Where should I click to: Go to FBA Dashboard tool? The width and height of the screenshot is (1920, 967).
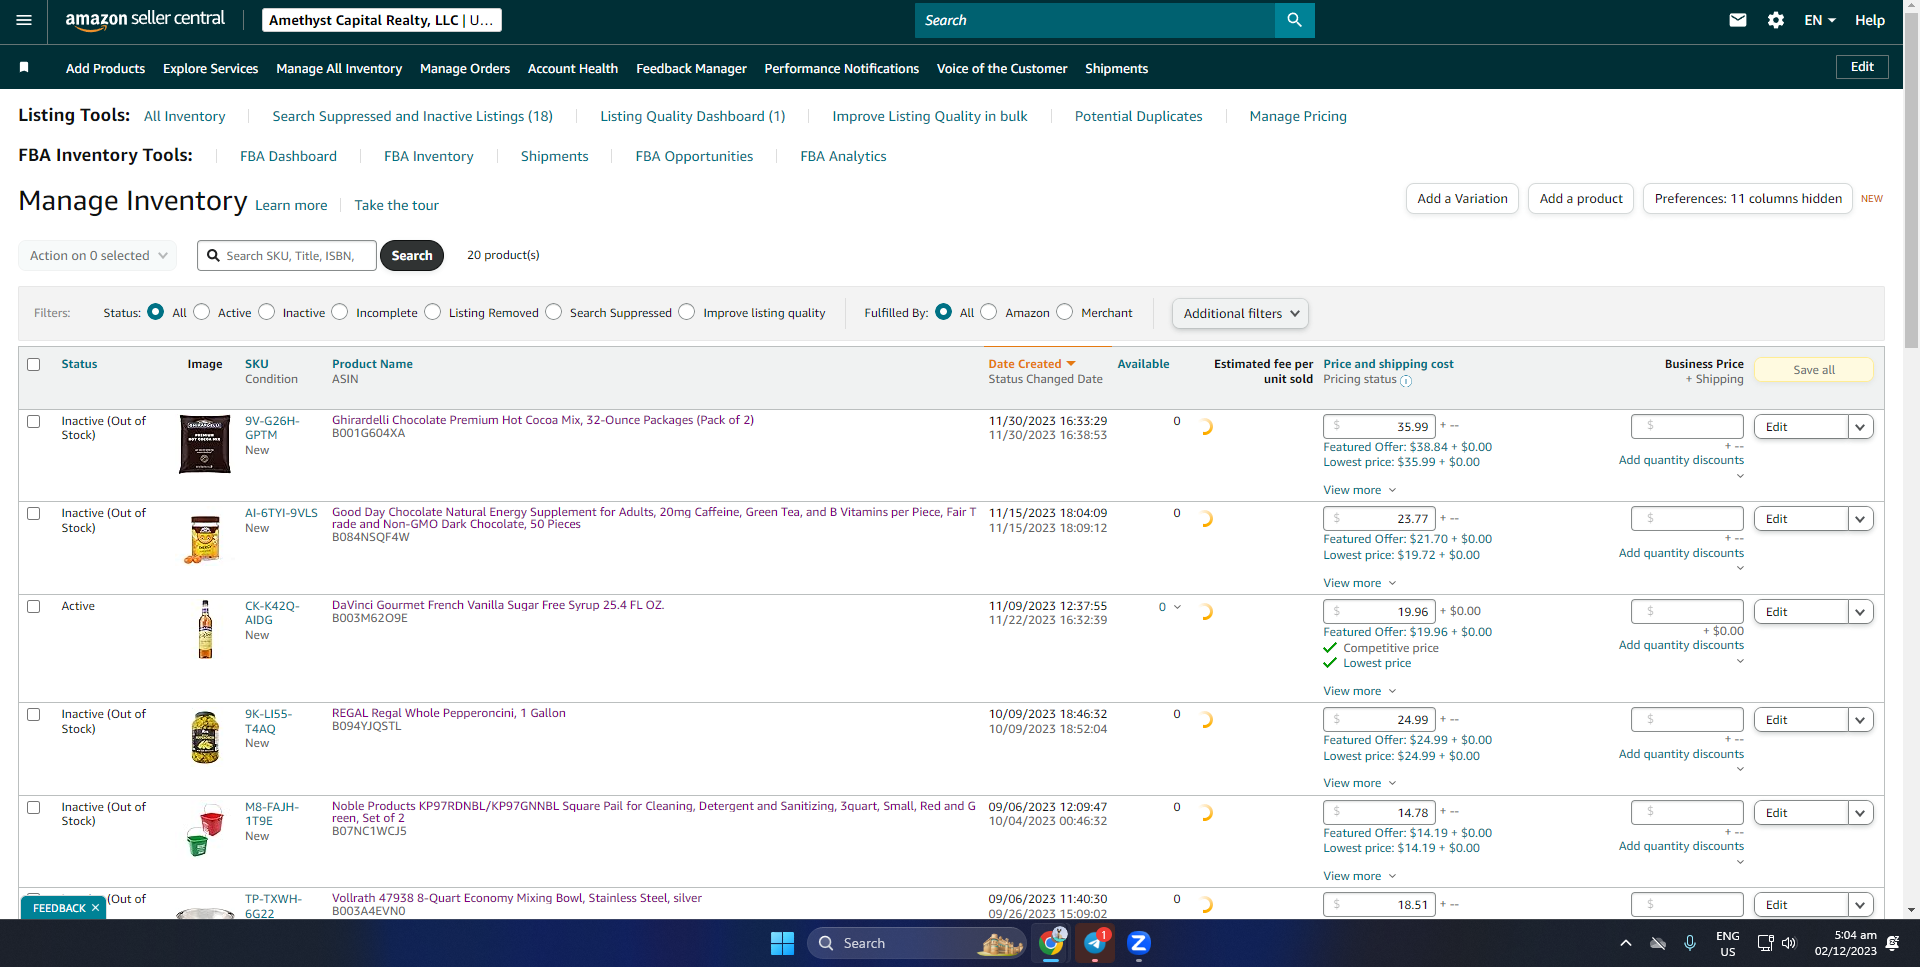[288, 156]
